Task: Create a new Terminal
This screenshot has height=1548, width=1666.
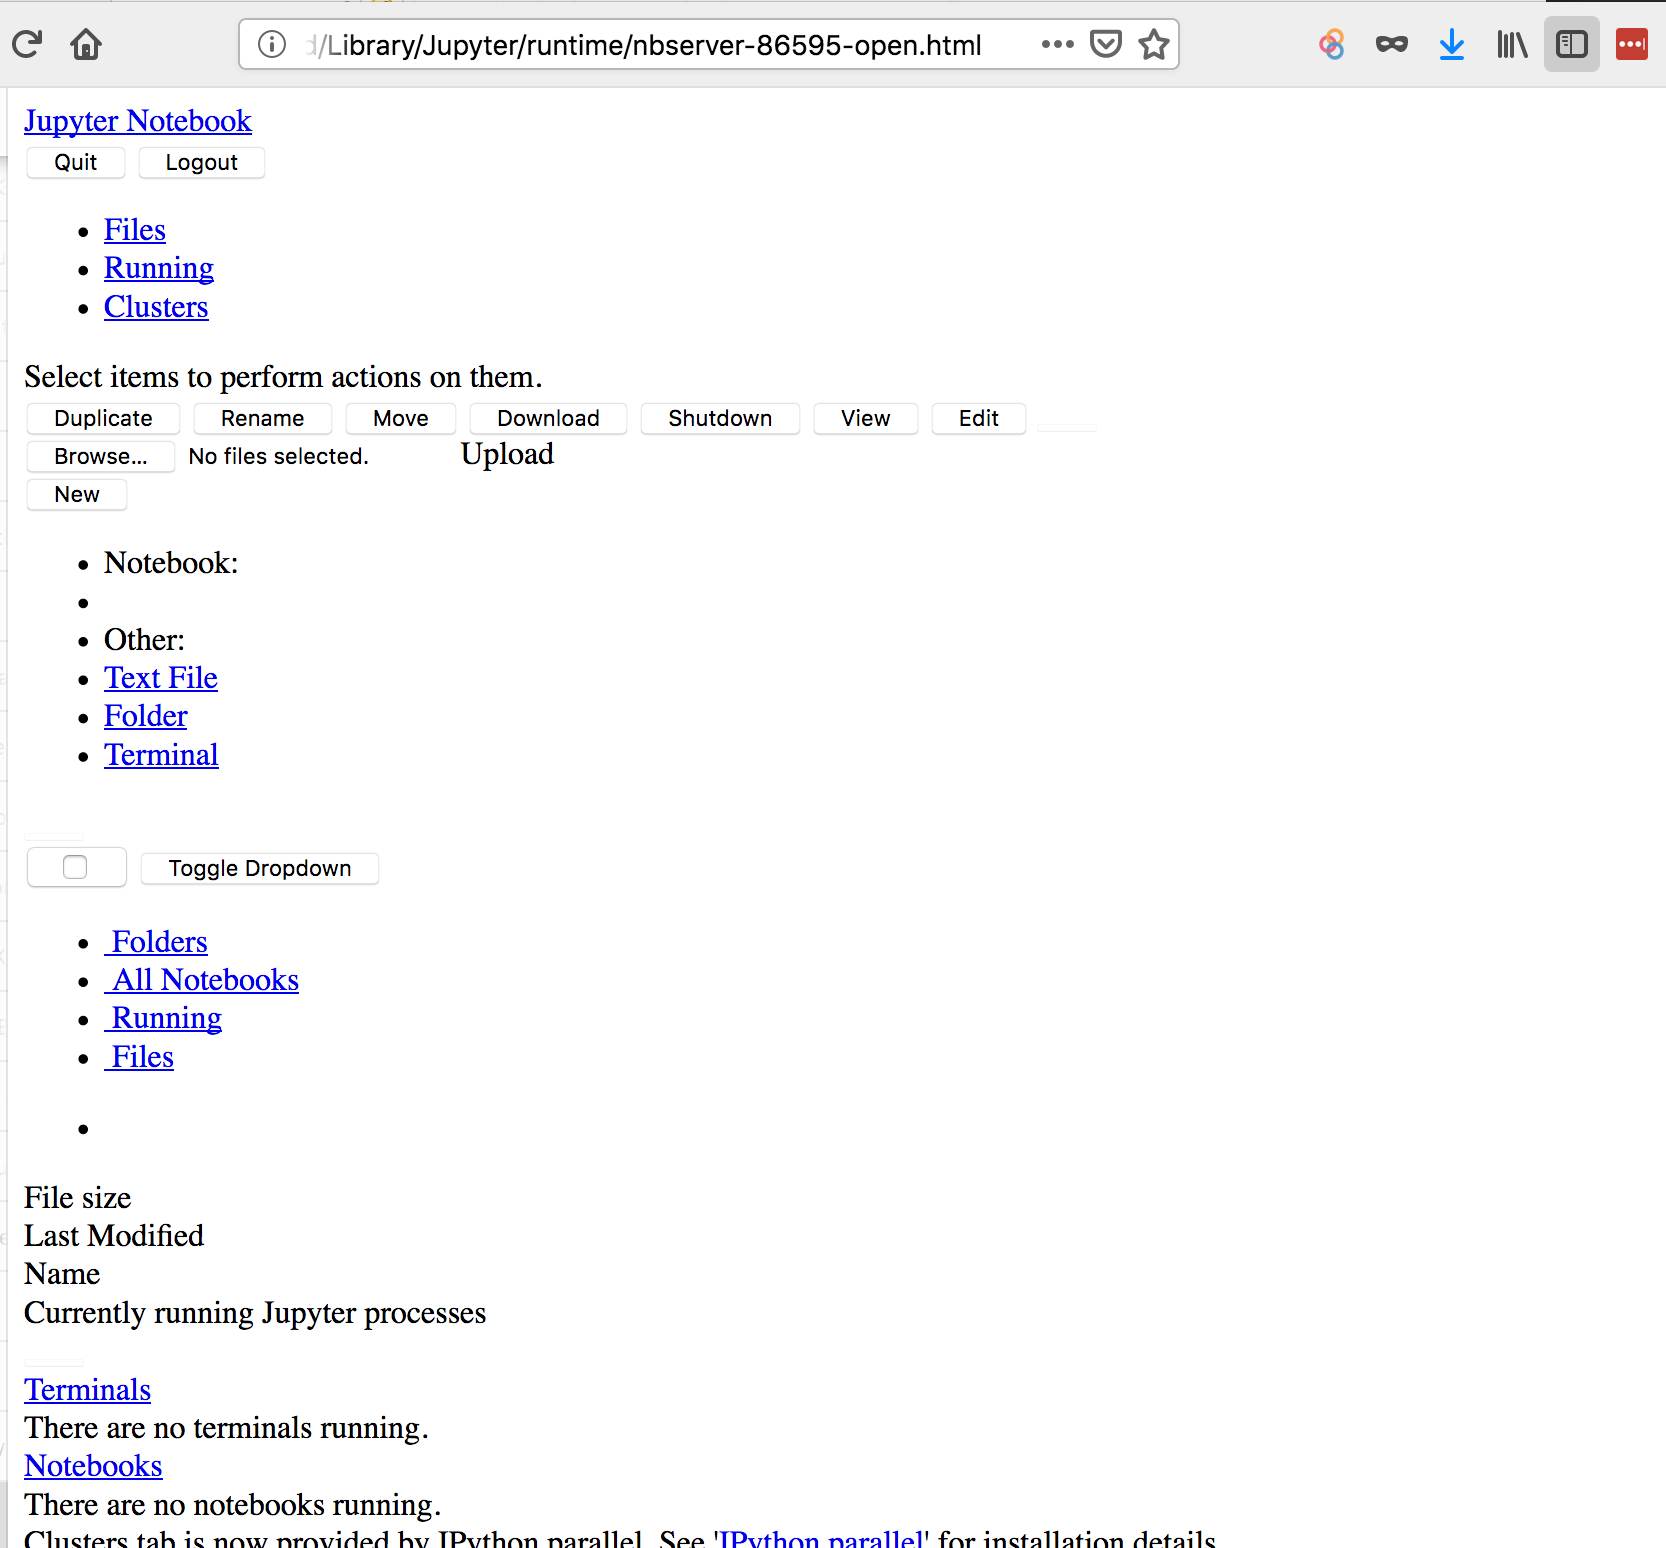Action: pyautogui.click(x=161, y=755)
